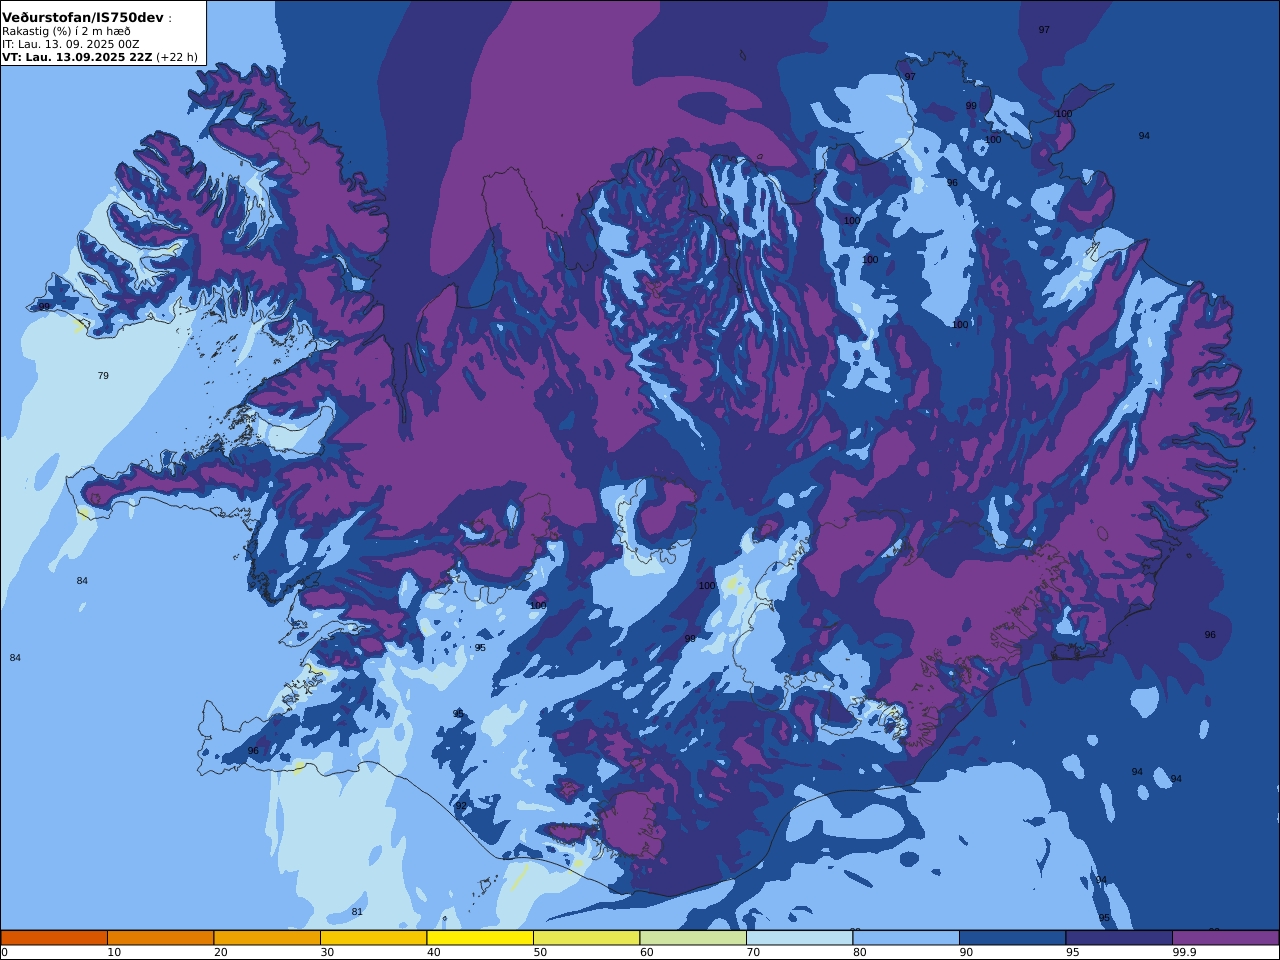Click the legend tick label '10'
The image size is (1280, 960).
114,952
